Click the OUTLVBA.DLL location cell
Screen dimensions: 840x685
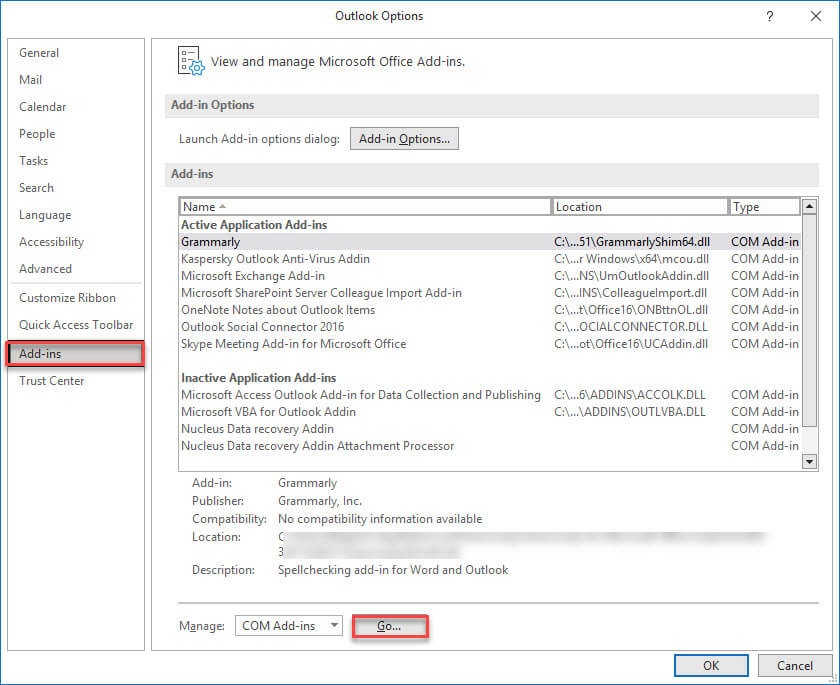(630, 412)
